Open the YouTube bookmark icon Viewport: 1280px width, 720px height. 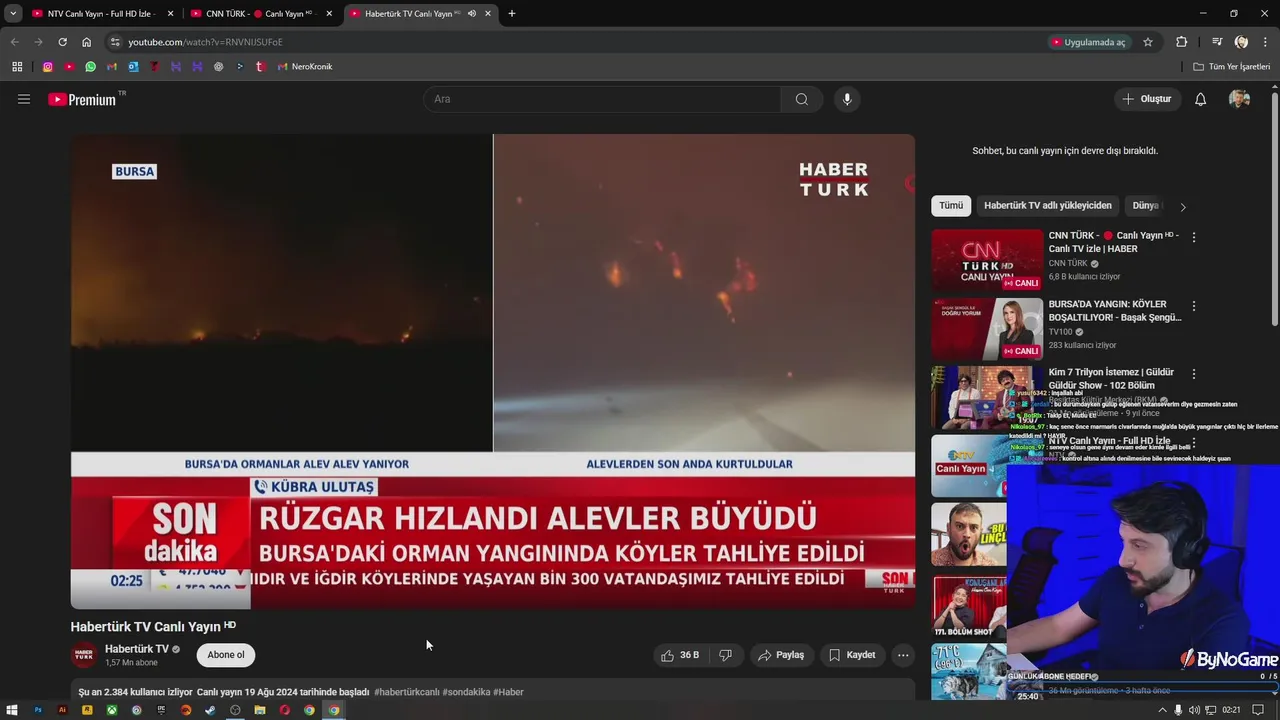click(x=69, y=67)
